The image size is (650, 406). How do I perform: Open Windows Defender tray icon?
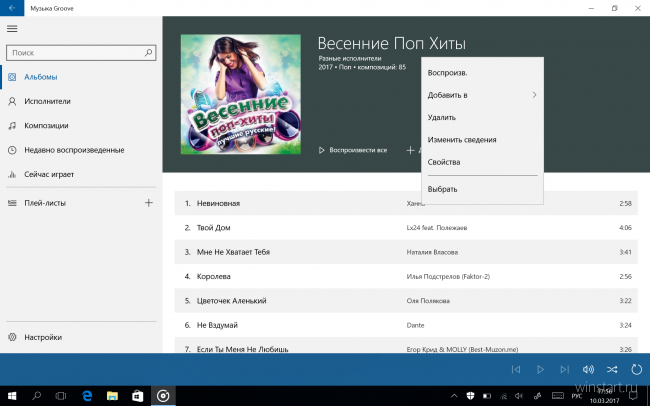471,396
